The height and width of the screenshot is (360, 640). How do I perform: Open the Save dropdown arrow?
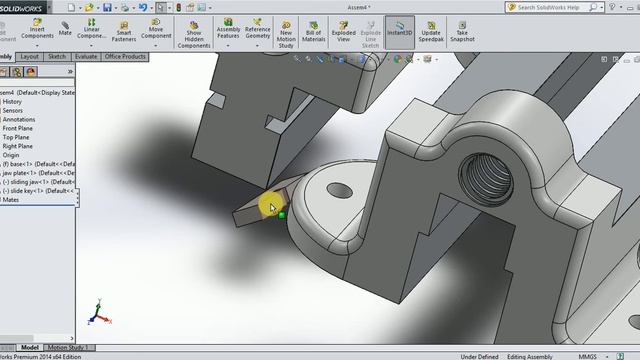coord(116,8)
